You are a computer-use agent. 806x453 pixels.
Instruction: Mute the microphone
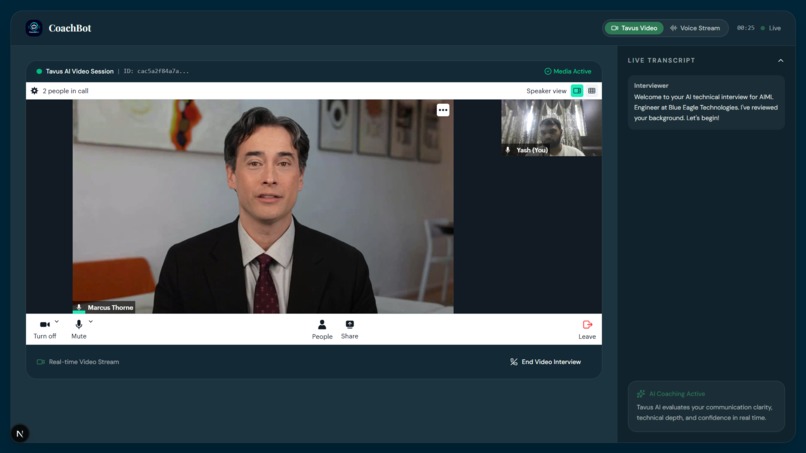coord(79,329)
